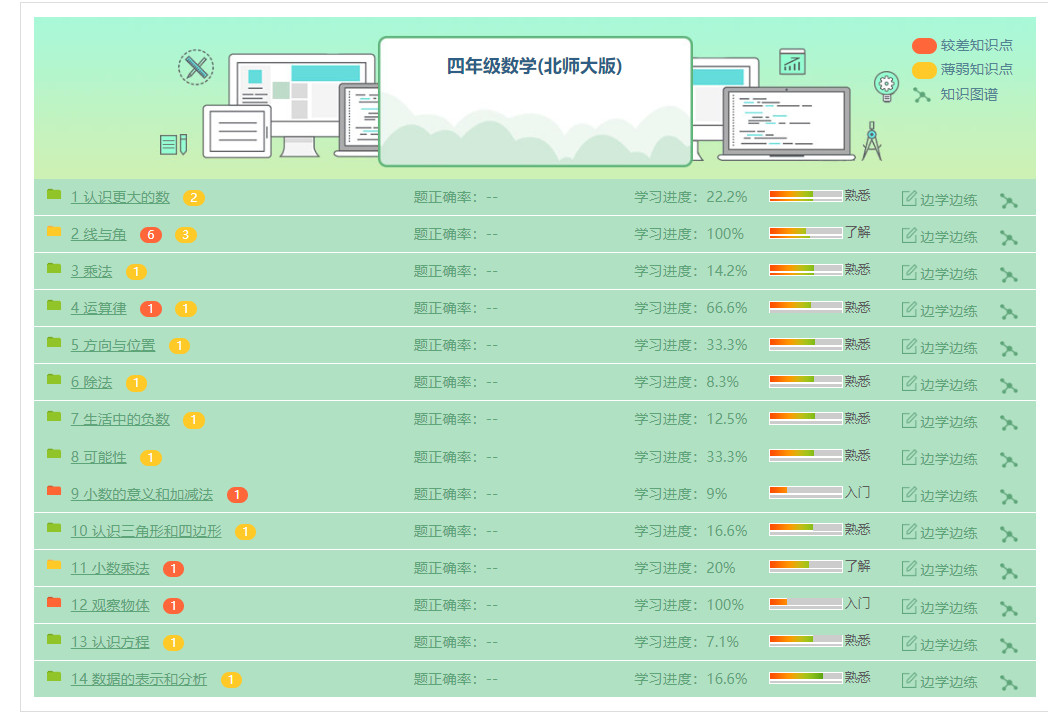This screenshot has height=720, width=1048.
Task: Click knowledge graph icon for 除法 row
Action: click(x=1008, y=385)
